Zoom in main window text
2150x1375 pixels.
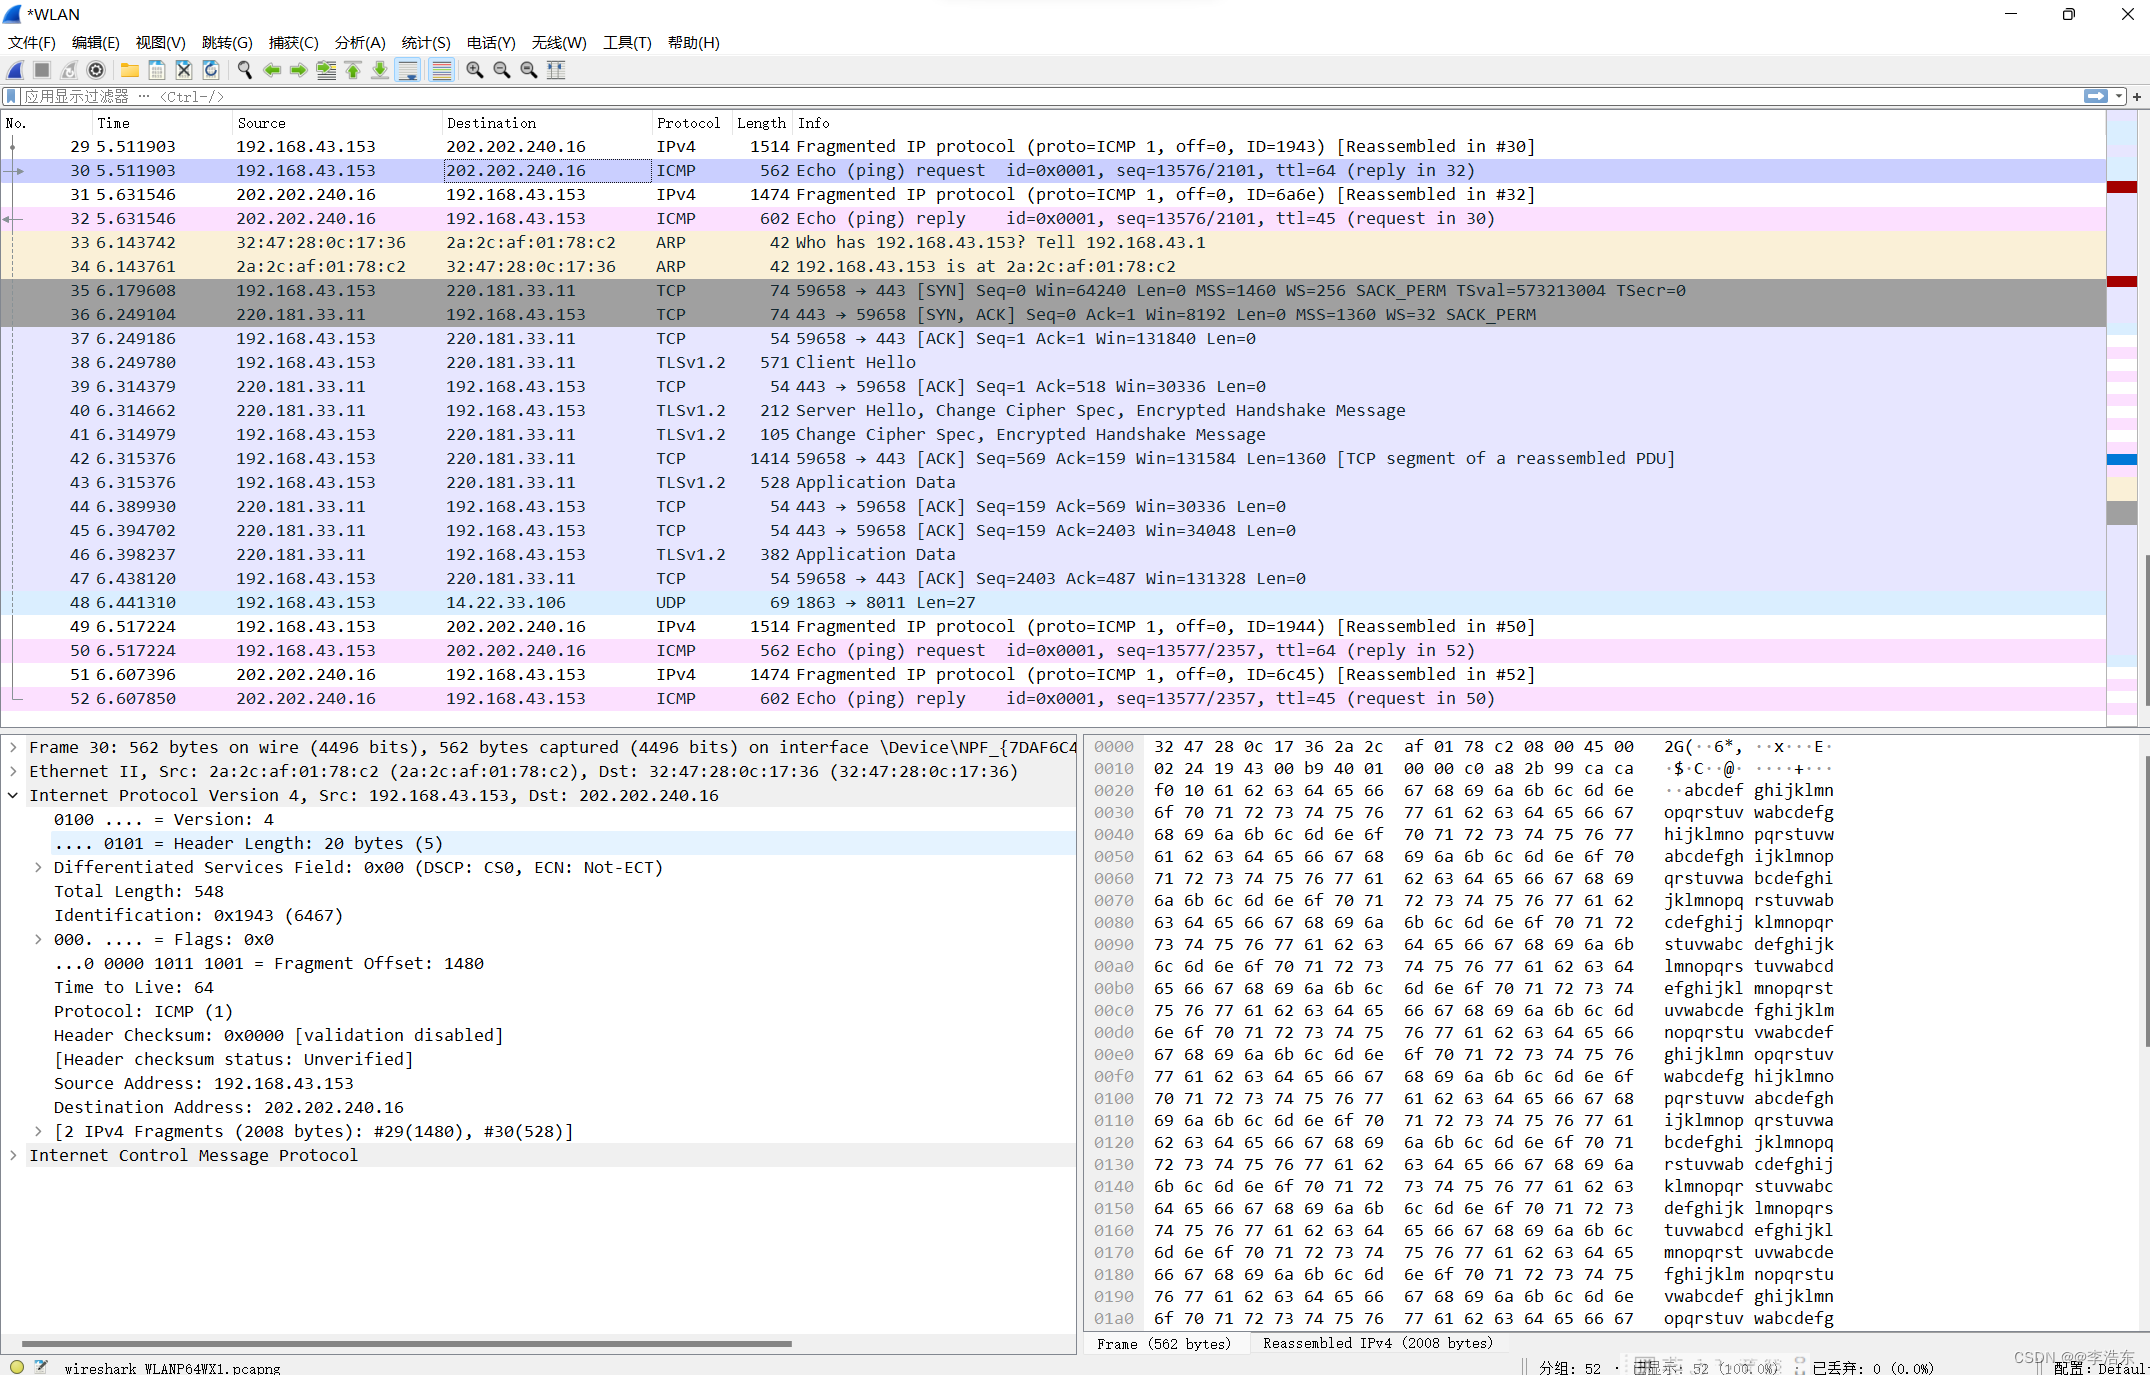point(475,70)
